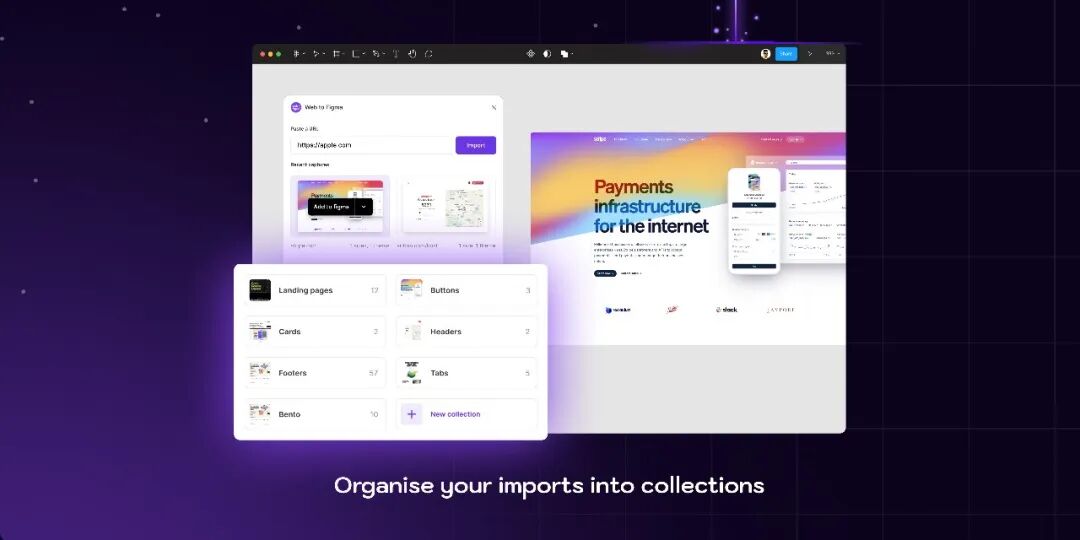Image resolution: width=1080 pixels, height=540 pixels.
Task: Click the Slack logo on imported page
Action: coord(726,310)
